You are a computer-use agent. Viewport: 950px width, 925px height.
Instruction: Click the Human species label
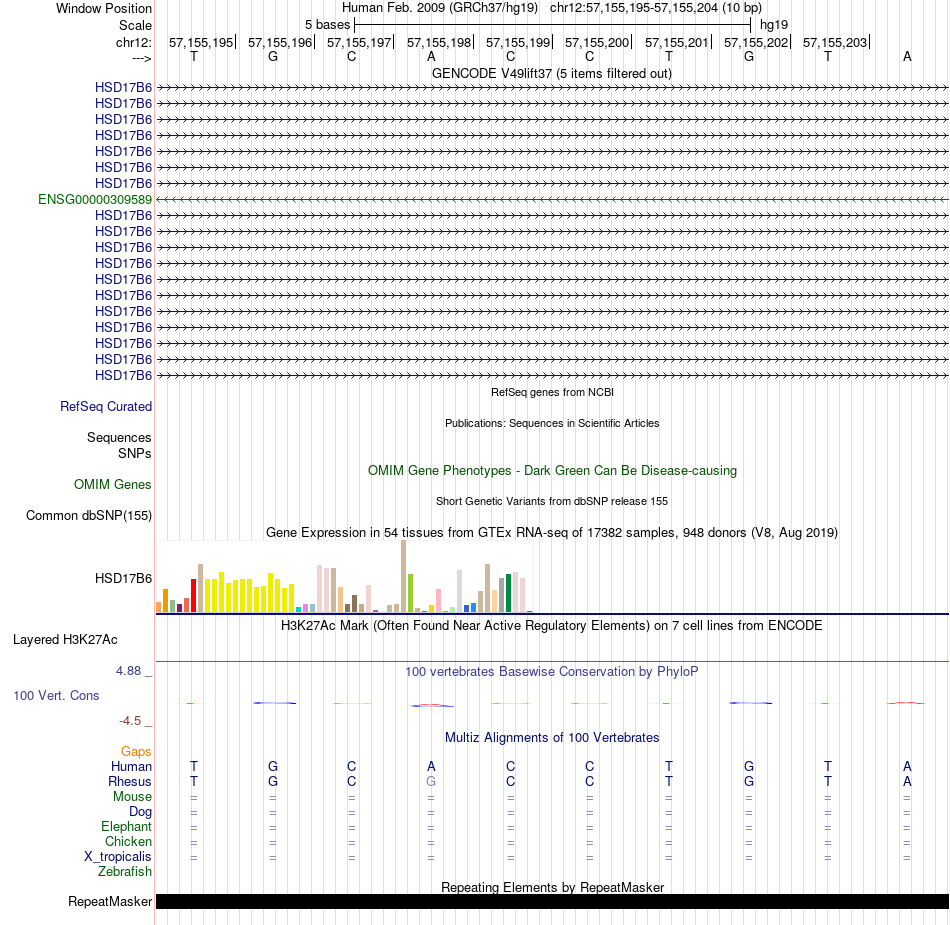pos(131,766)
